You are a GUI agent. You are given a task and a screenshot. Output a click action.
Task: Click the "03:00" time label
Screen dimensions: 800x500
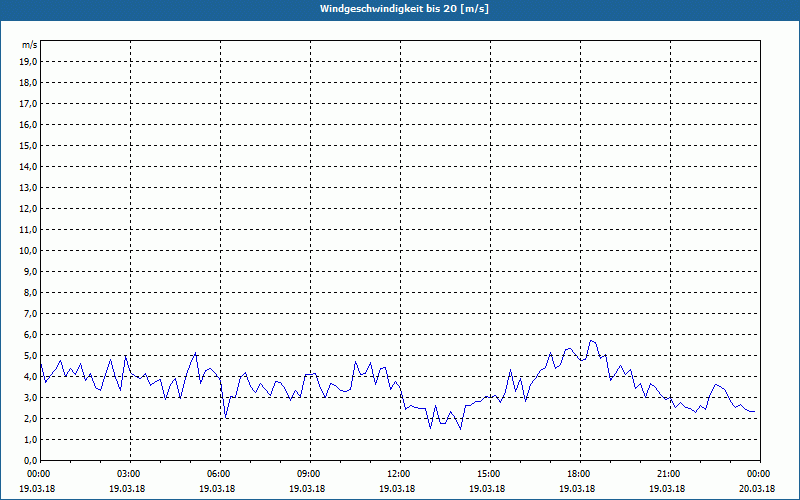pos(131,473)
